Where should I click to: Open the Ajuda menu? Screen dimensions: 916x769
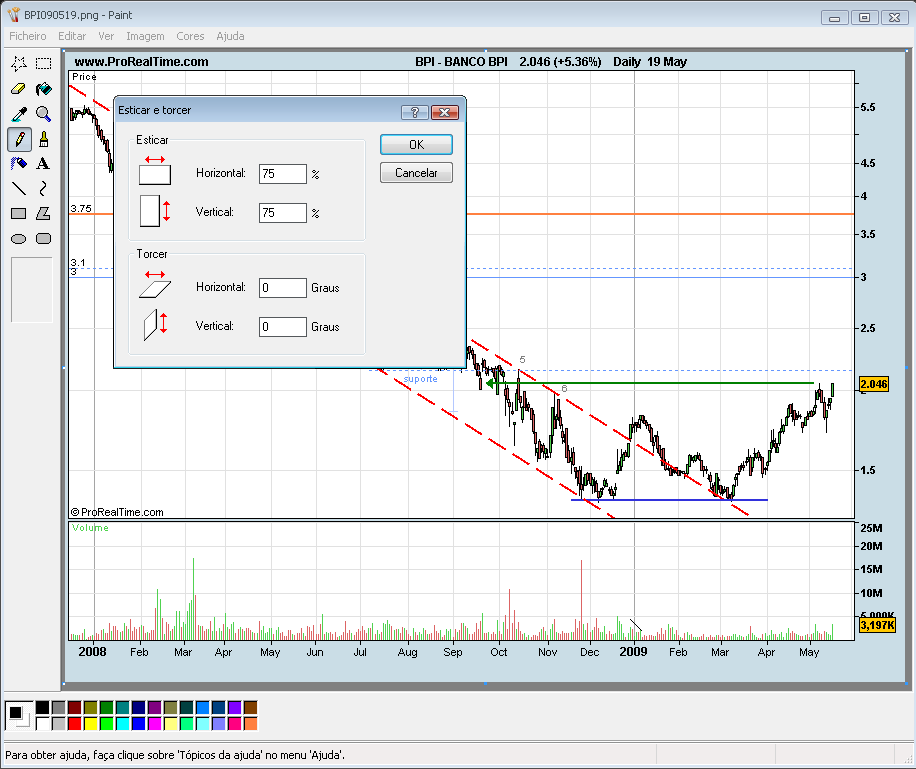[230, 36]
